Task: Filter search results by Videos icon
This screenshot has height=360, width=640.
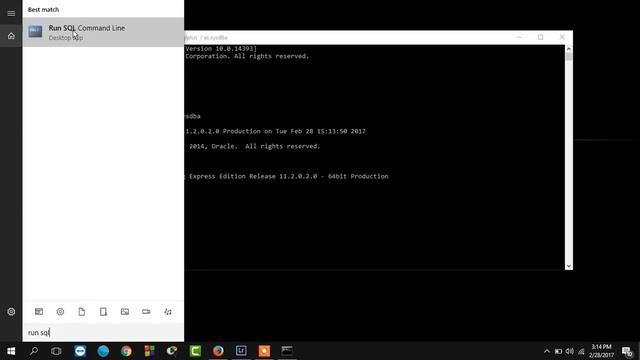Action: (146, 312)
